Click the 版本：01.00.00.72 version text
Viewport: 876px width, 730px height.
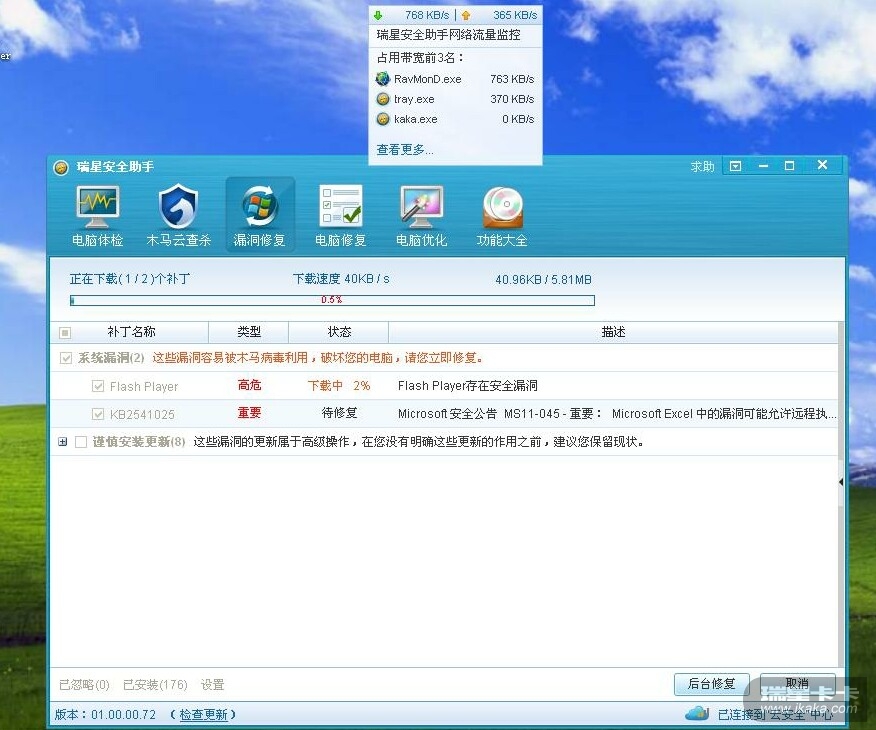tap(106, 714)
